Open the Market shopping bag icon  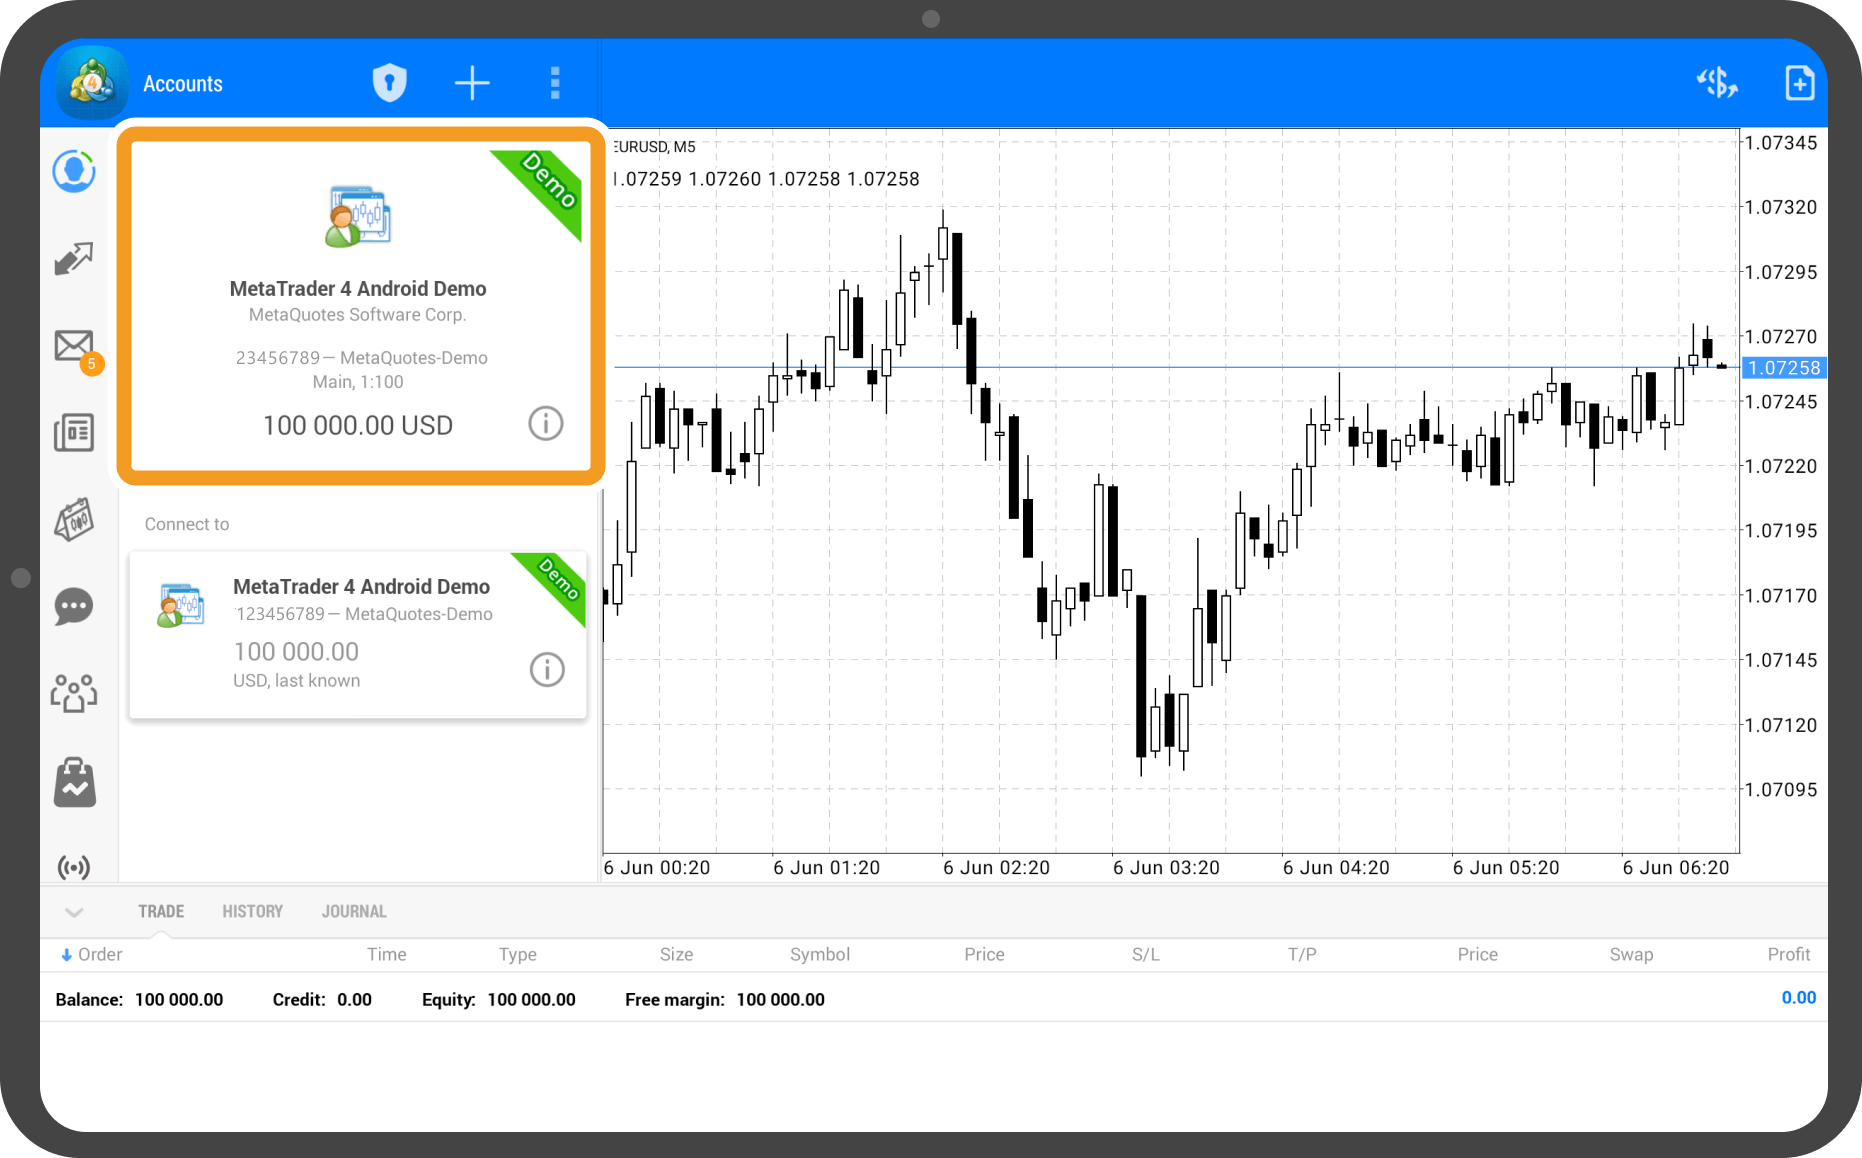coord(74,782)
